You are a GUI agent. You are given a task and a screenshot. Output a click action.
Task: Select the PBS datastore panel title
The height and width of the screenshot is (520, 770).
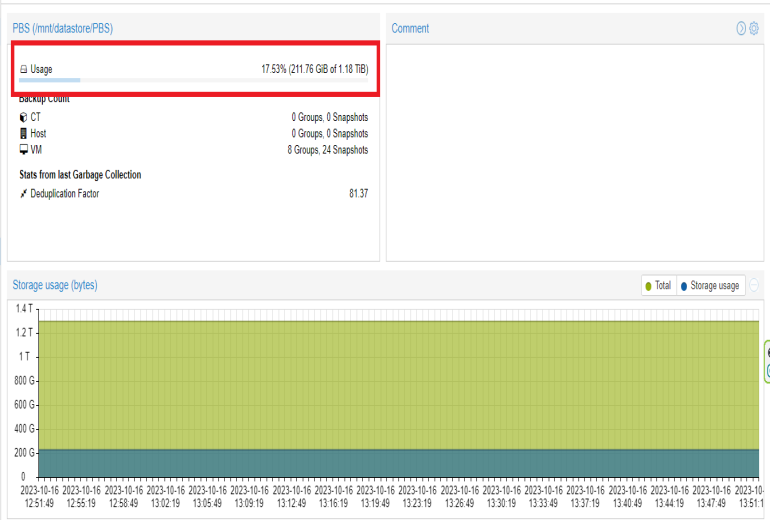[x=63, y=28]
